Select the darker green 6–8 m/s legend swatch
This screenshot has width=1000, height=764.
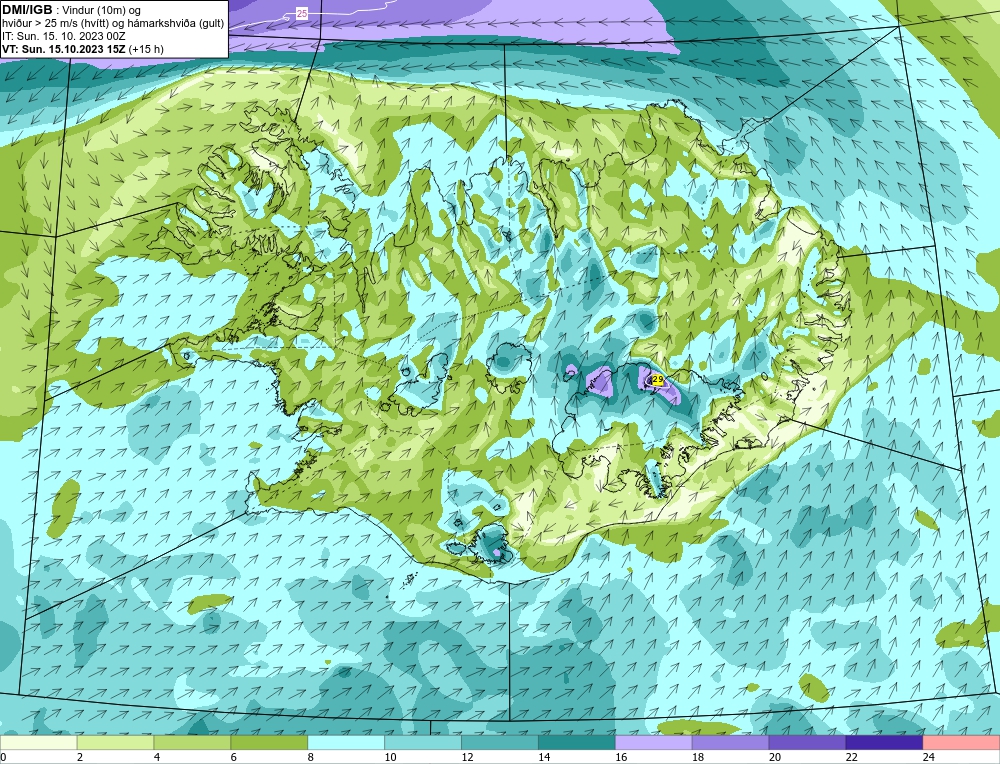[269, 743]
